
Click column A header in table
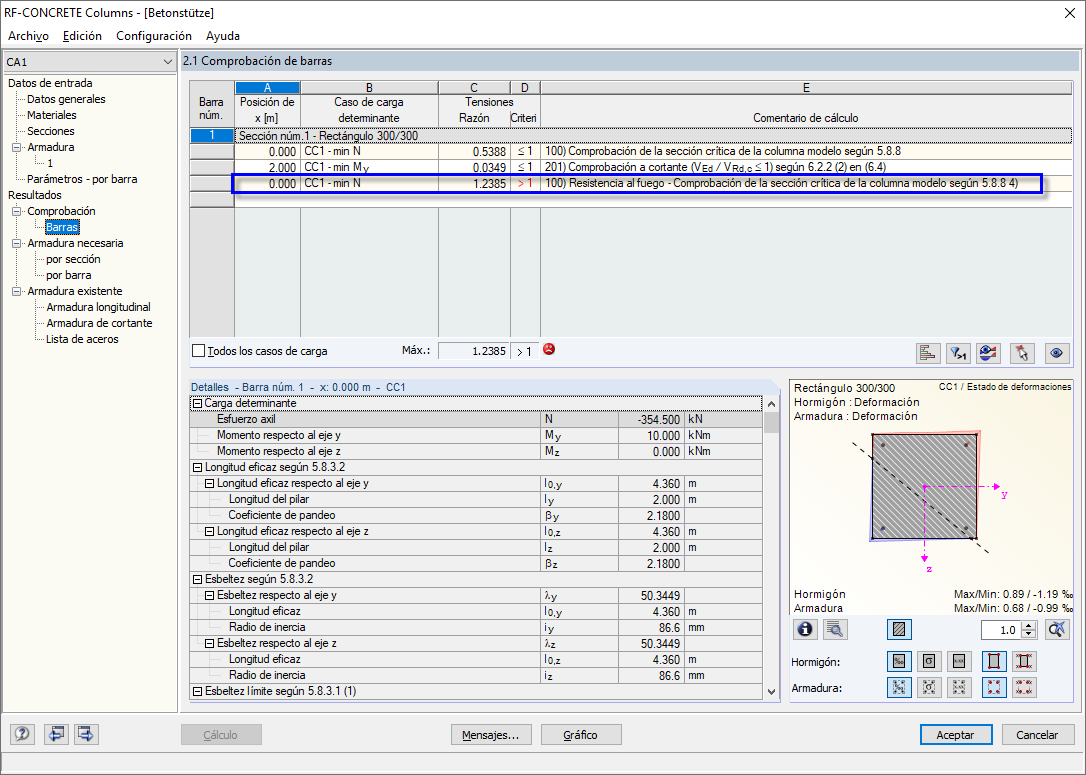click(267, 88)
